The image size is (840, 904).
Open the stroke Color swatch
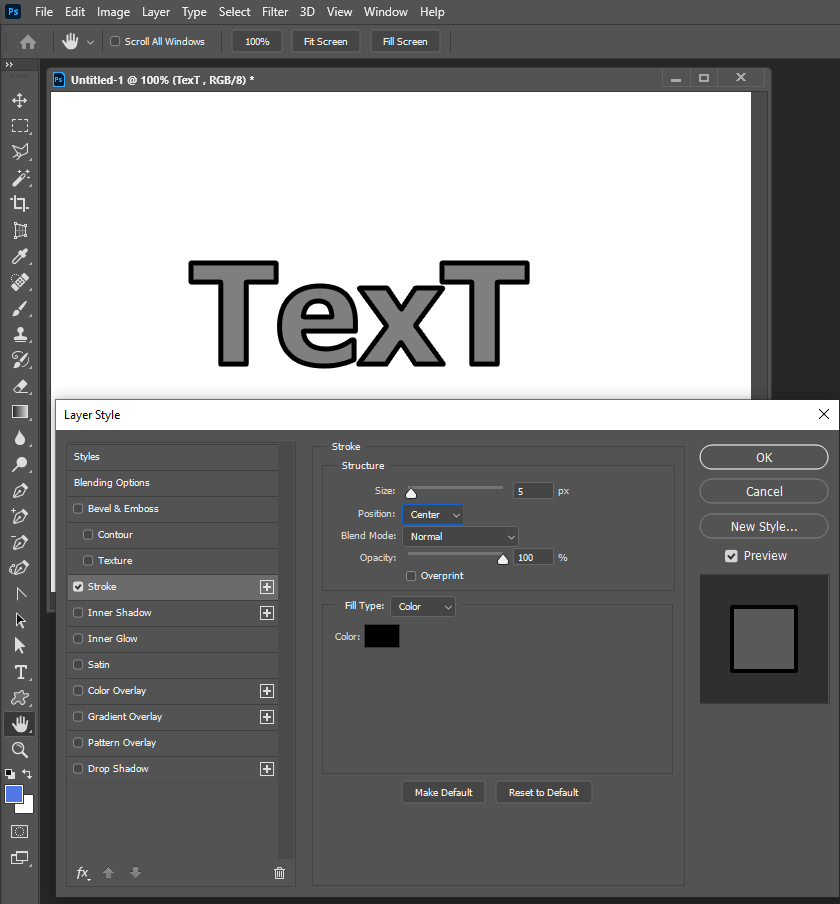click(381, 635)
